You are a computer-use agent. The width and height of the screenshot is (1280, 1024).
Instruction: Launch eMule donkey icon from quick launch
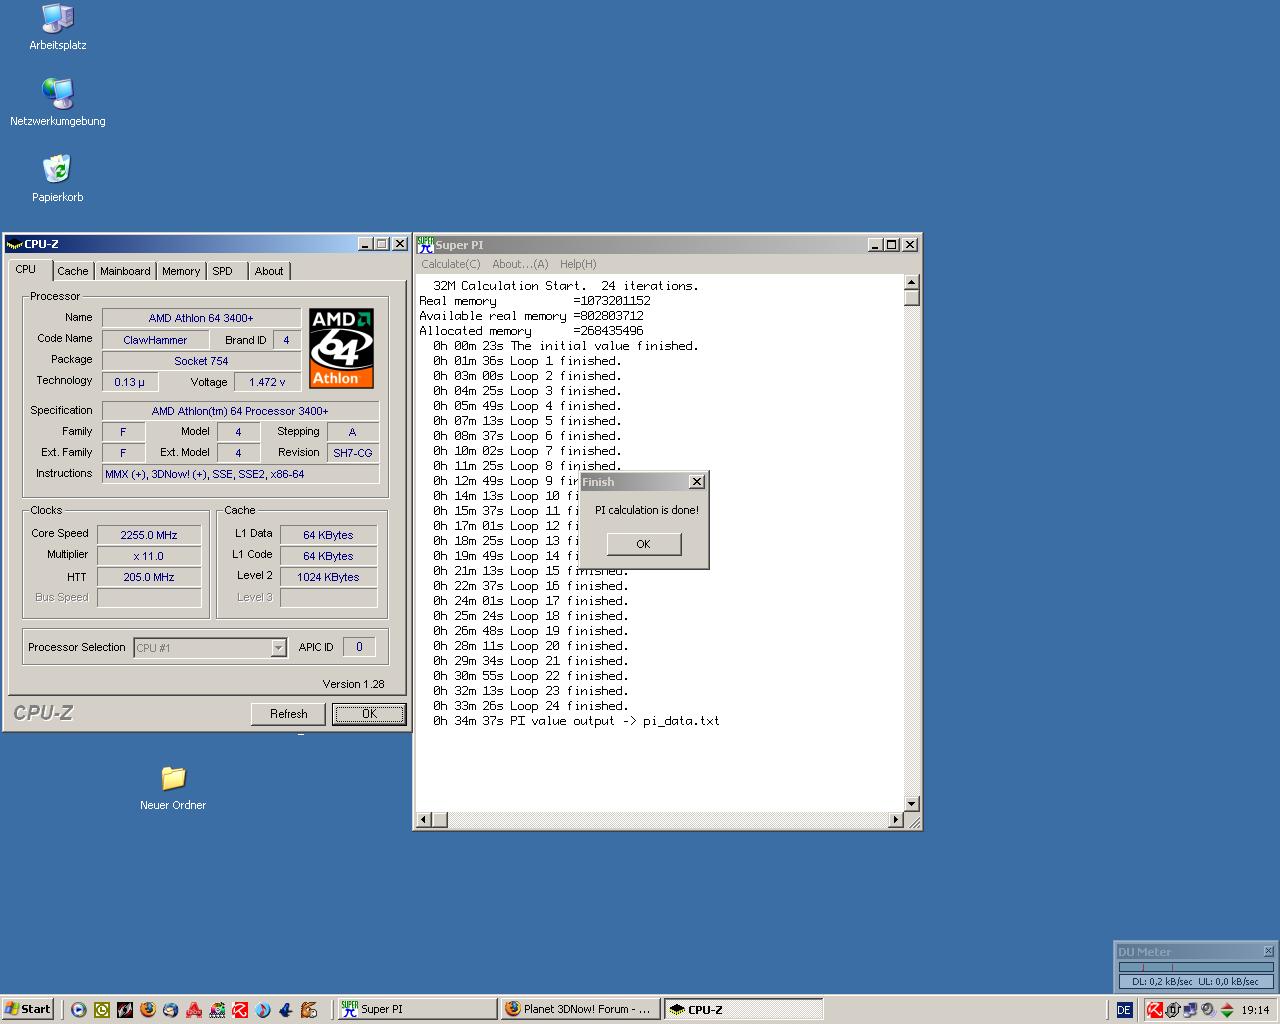click(309, 1010)
